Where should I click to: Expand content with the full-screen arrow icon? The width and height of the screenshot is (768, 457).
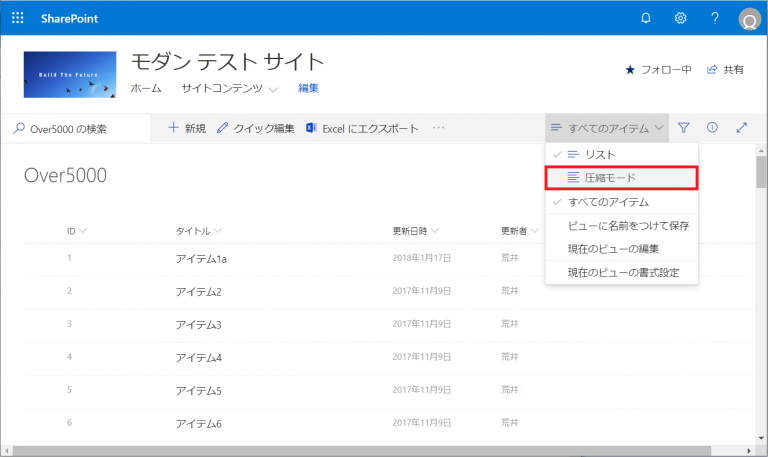(742, 128)
